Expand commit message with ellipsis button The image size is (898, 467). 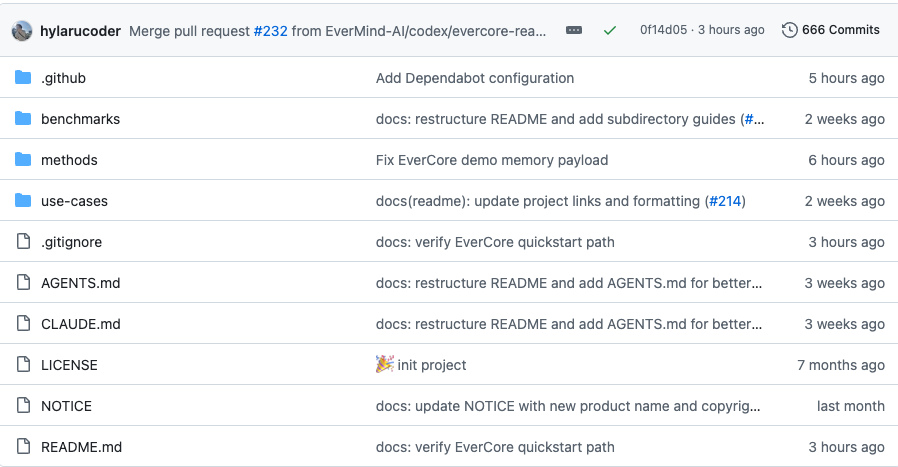coord(574,30)
